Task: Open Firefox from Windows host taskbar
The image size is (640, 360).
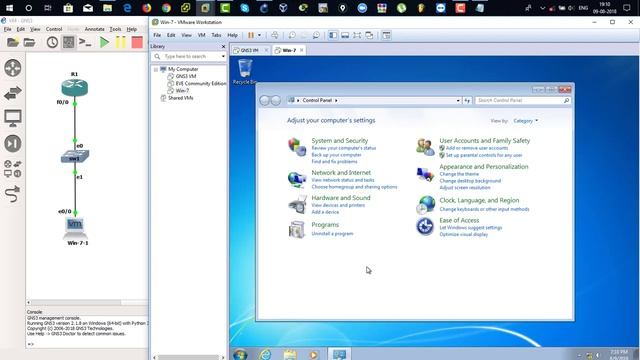Action: 147,8
